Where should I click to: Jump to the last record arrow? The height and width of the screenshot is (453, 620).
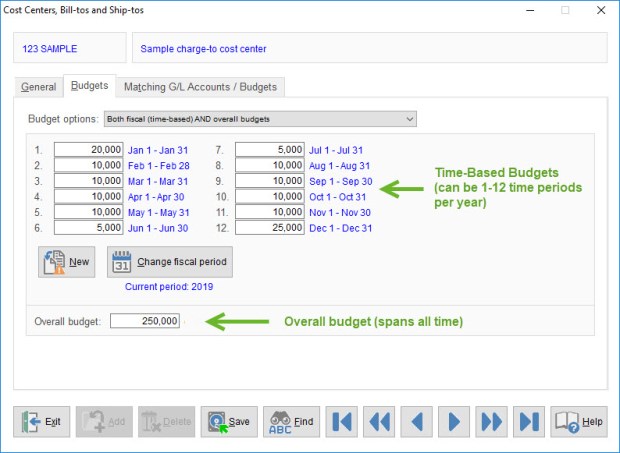point(529,421)
